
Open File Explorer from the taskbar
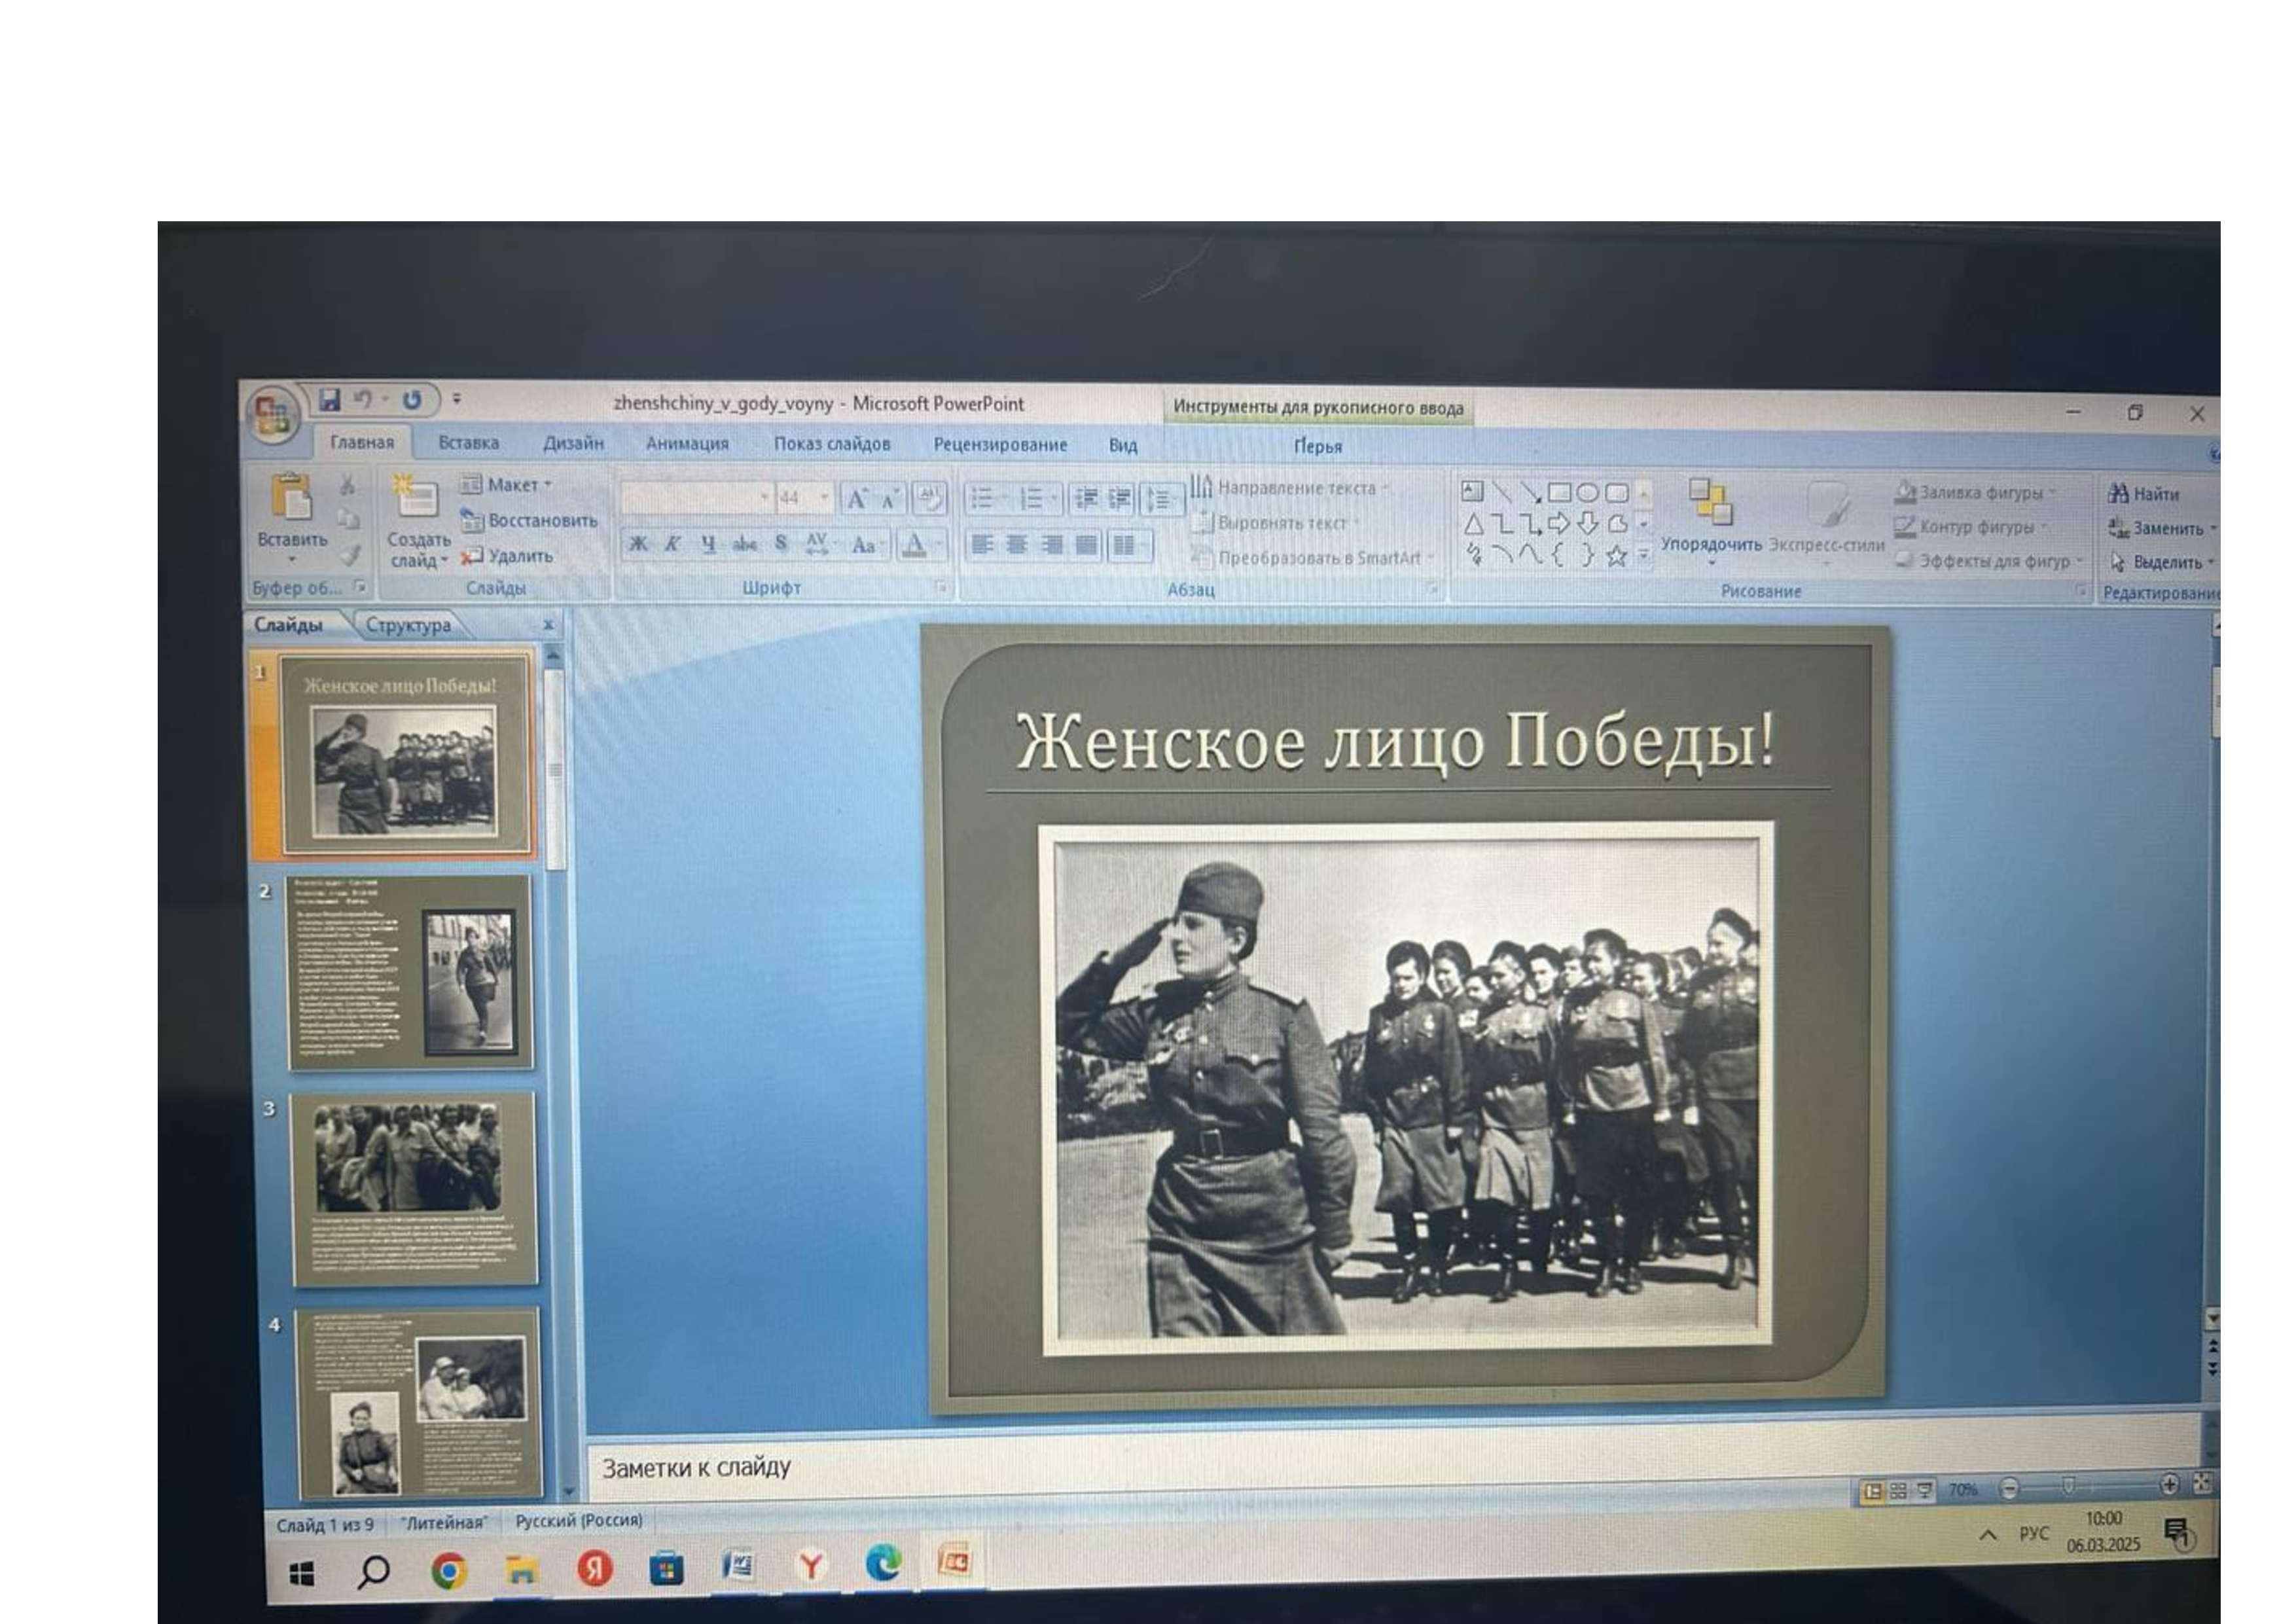[521, 1571]
